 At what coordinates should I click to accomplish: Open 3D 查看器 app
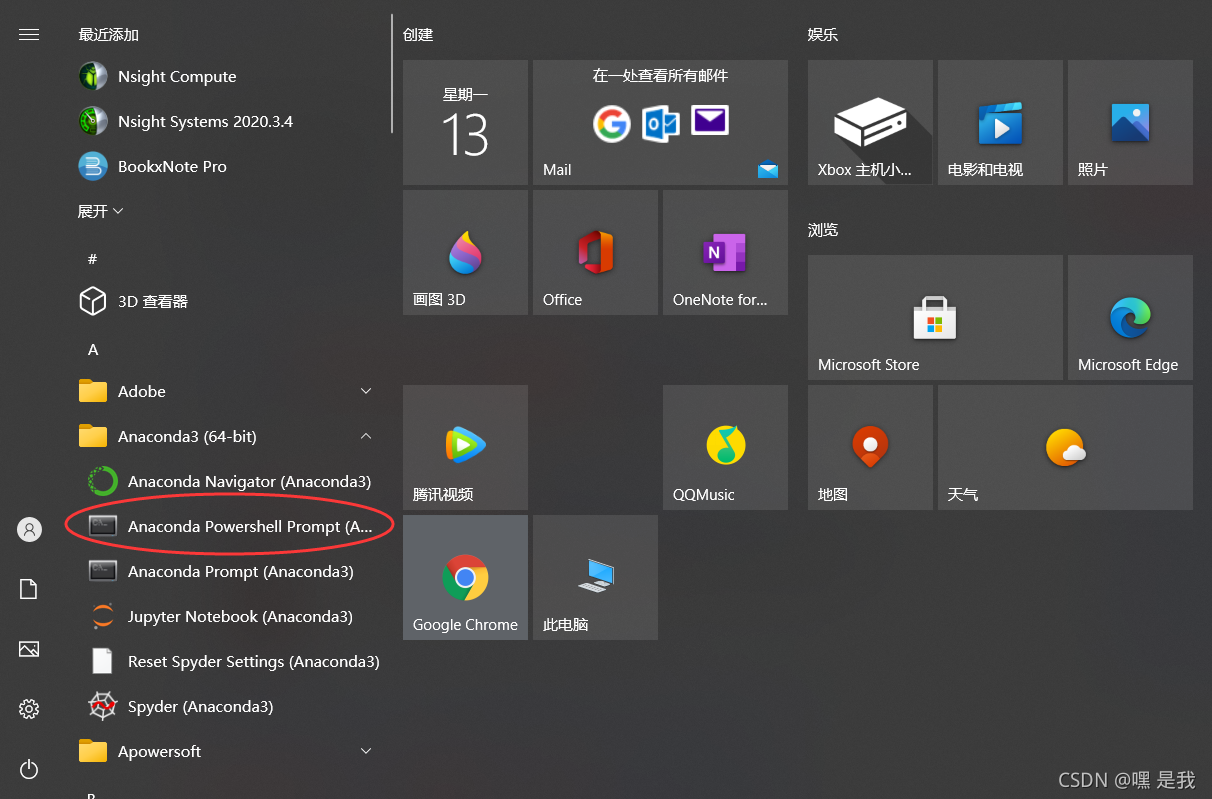click(x=230, y=301)
